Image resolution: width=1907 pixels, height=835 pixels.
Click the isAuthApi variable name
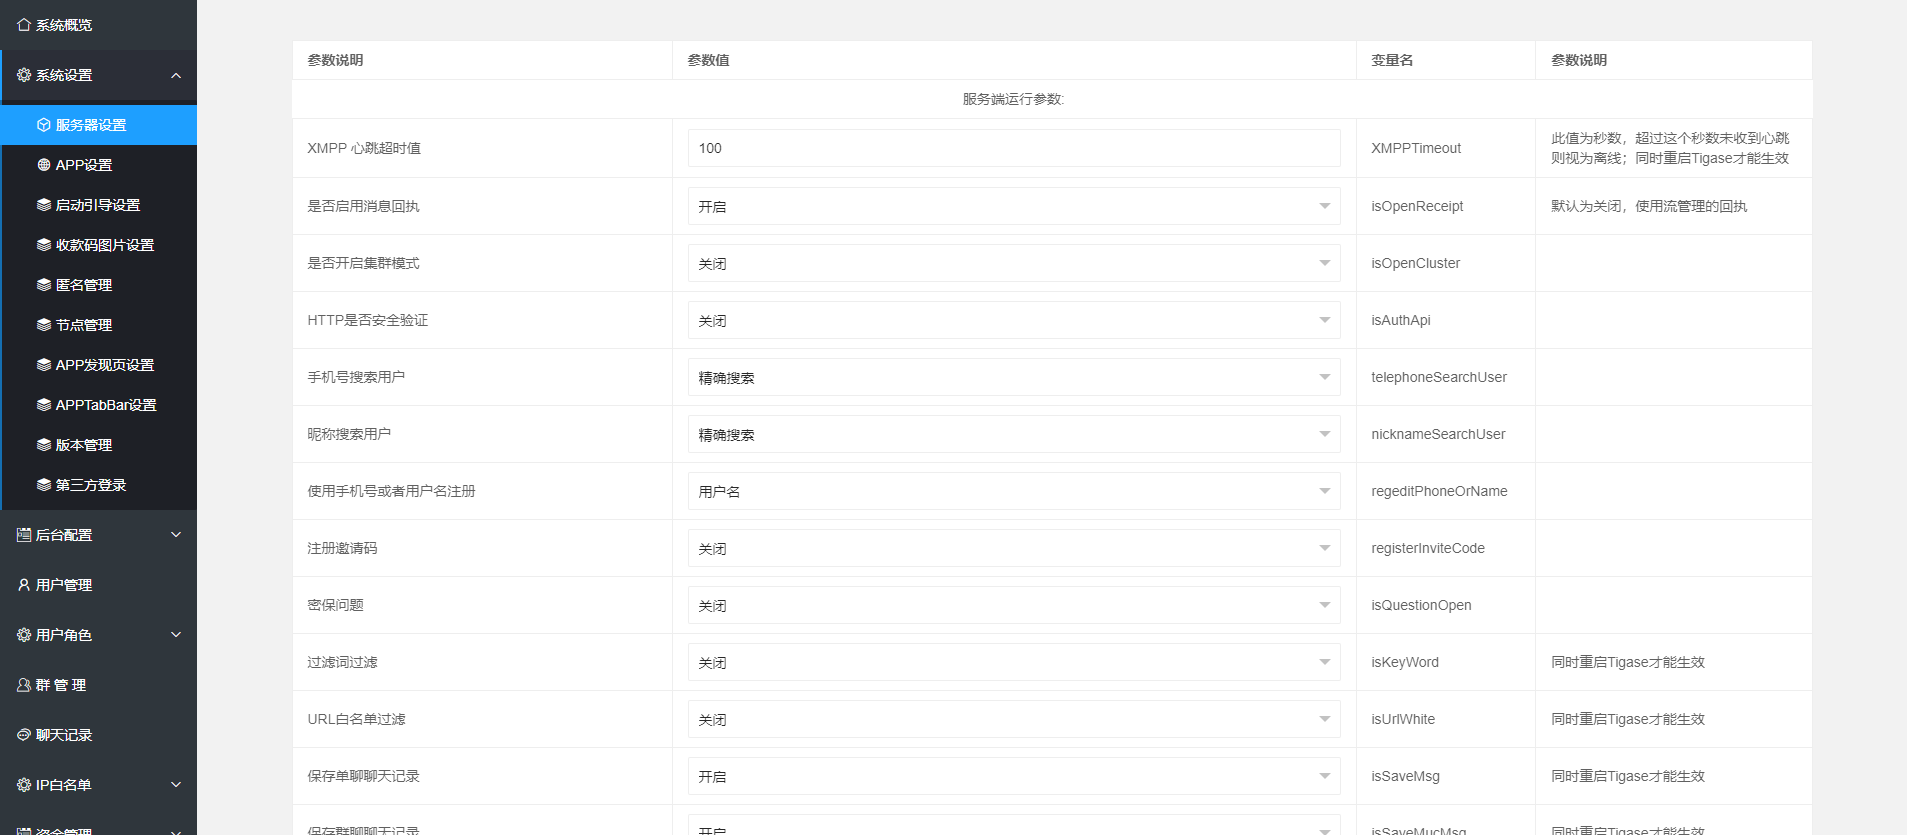click(x=1401, y=320)
